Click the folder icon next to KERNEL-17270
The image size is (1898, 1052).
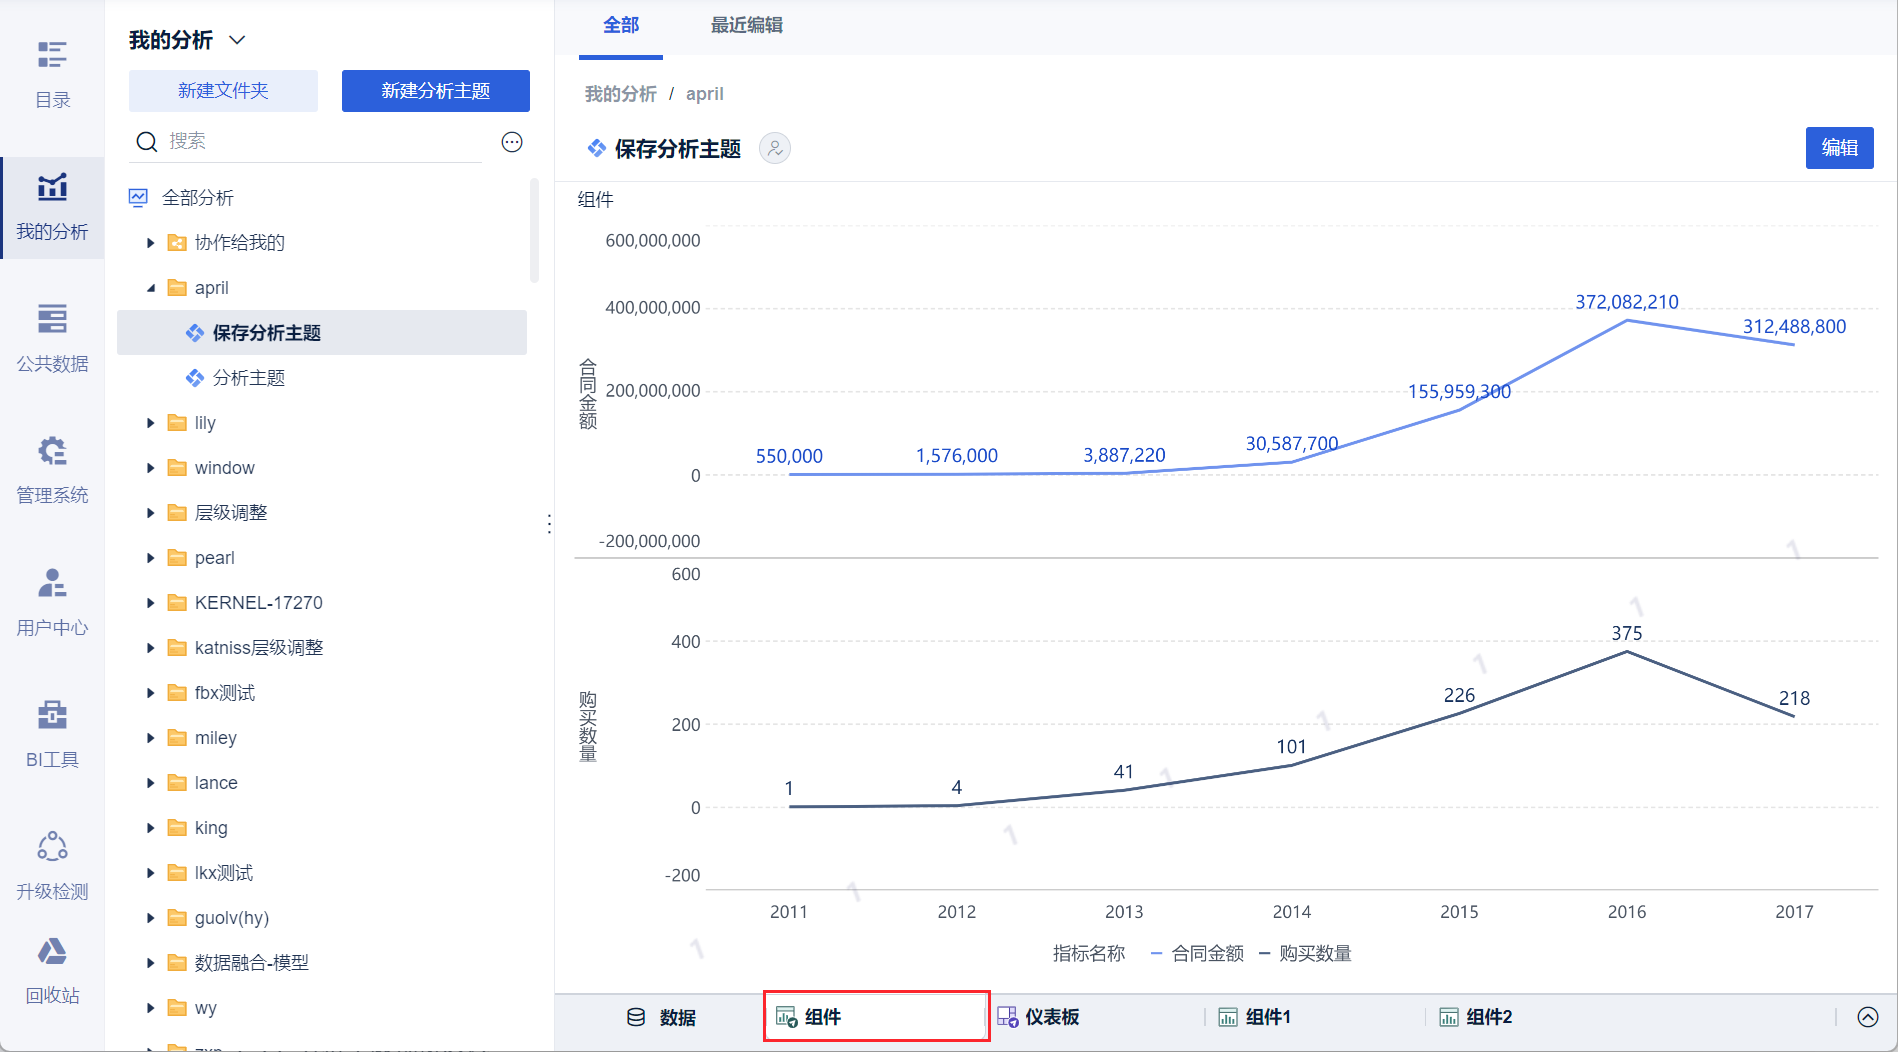(x=177, y=603)
